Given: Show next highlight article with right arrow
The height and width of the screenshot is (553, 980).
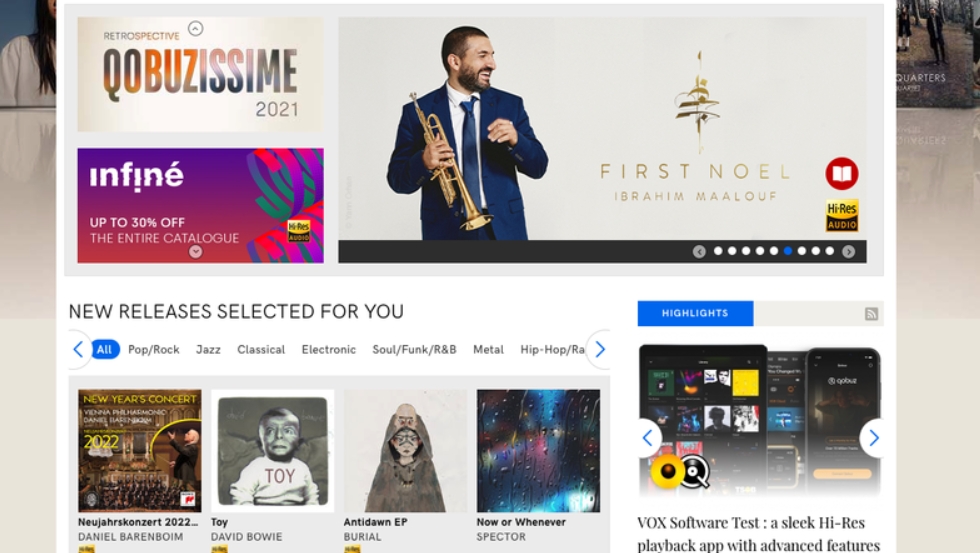Looking at the screenshot, I should coord(873,438).
